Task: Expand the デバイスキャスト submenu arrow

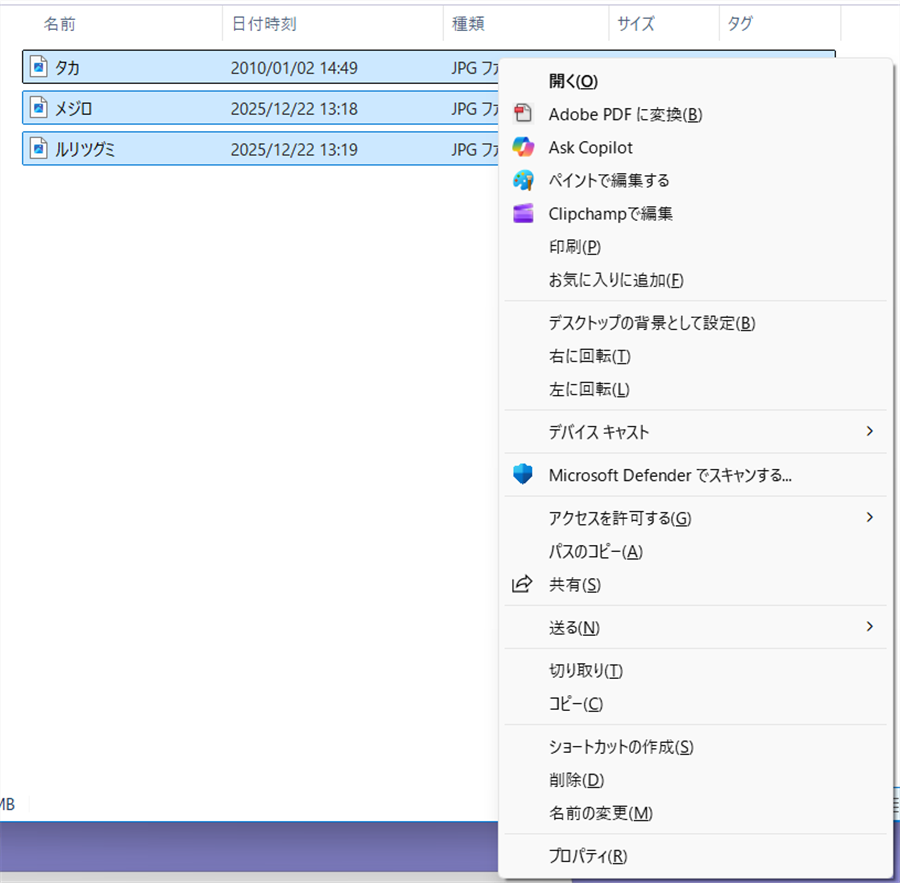Action: coord(870,431)
